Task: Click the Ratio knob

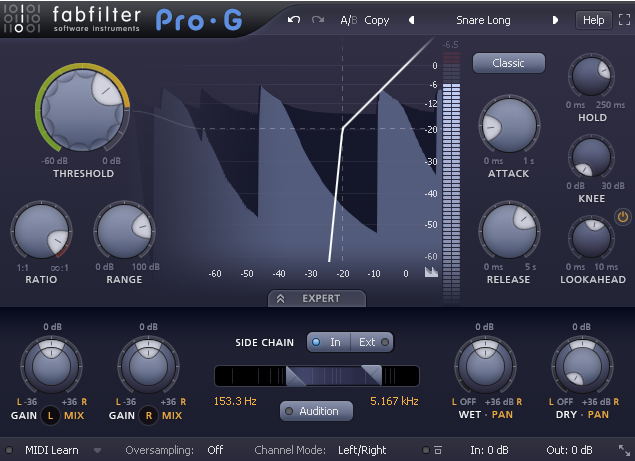Action: tap(41, 231)
